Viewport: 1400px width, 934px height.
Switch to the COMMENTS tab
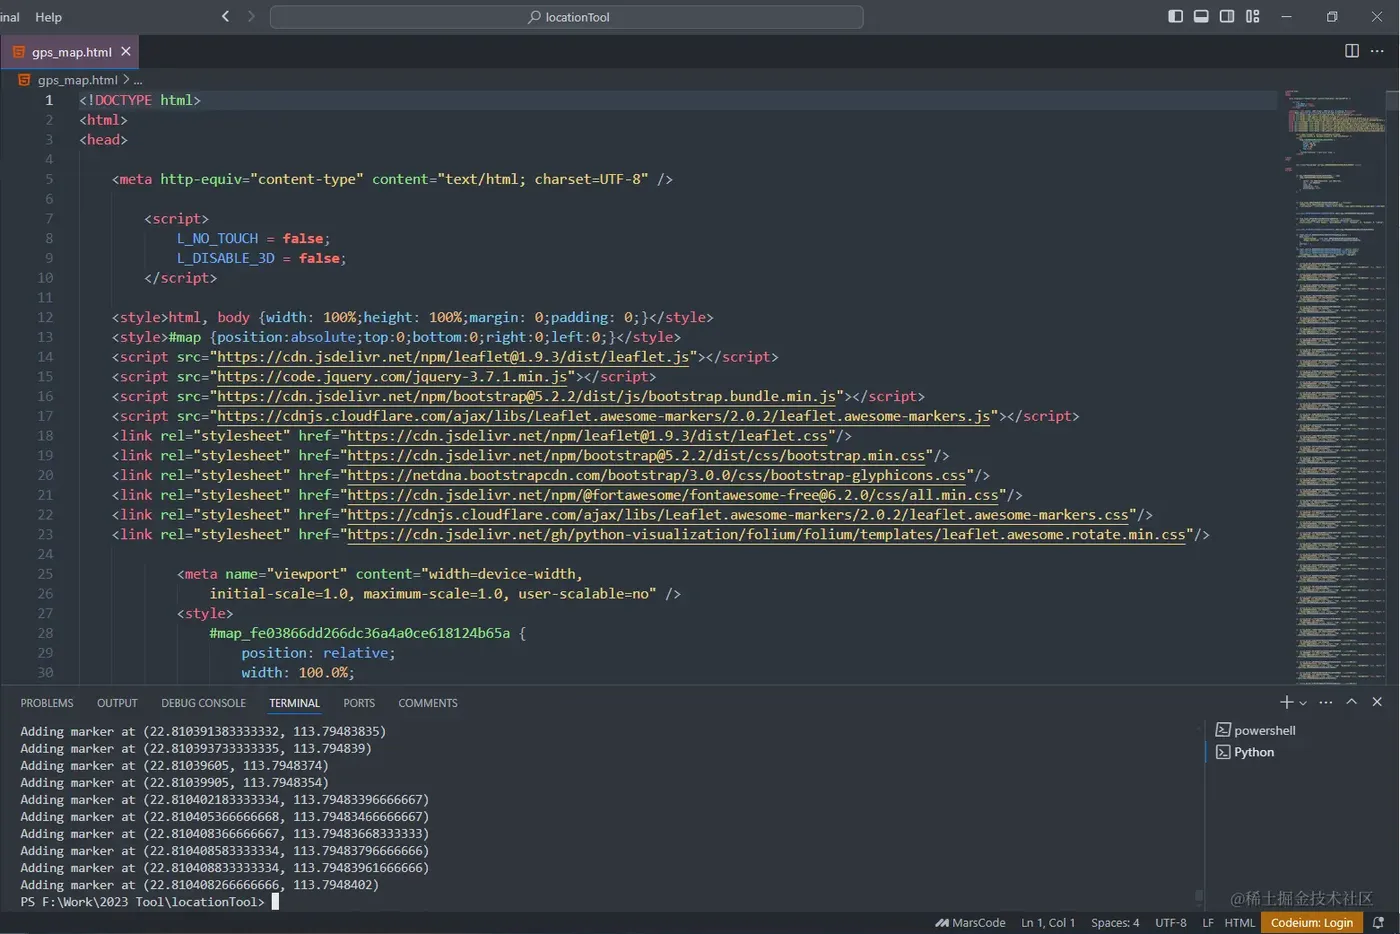tap(428, 703)
